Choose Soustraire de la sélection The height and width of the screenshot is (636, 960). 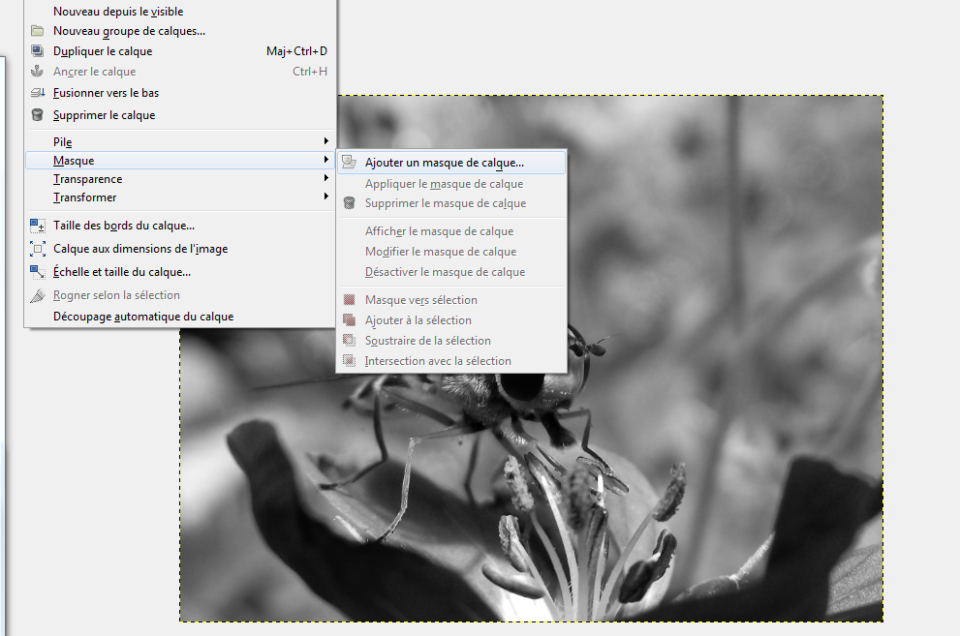451,340
